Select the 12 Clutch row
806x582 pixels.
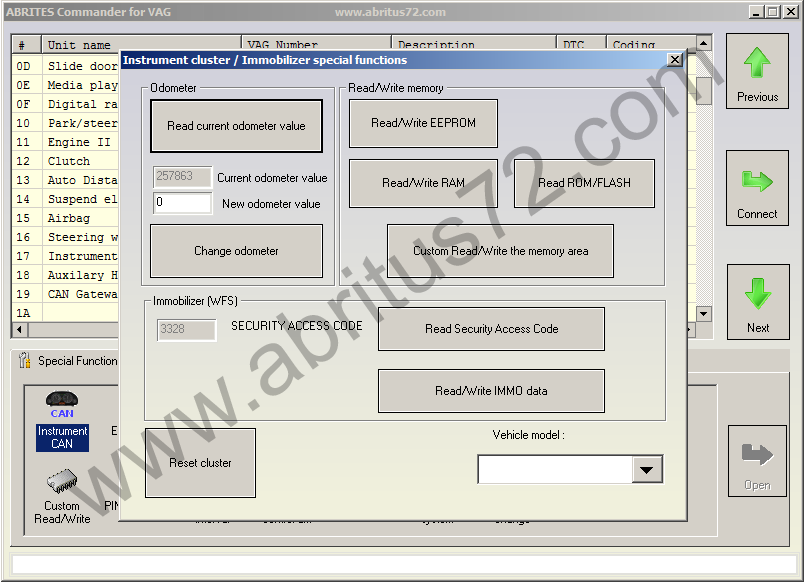coord(66,161)
